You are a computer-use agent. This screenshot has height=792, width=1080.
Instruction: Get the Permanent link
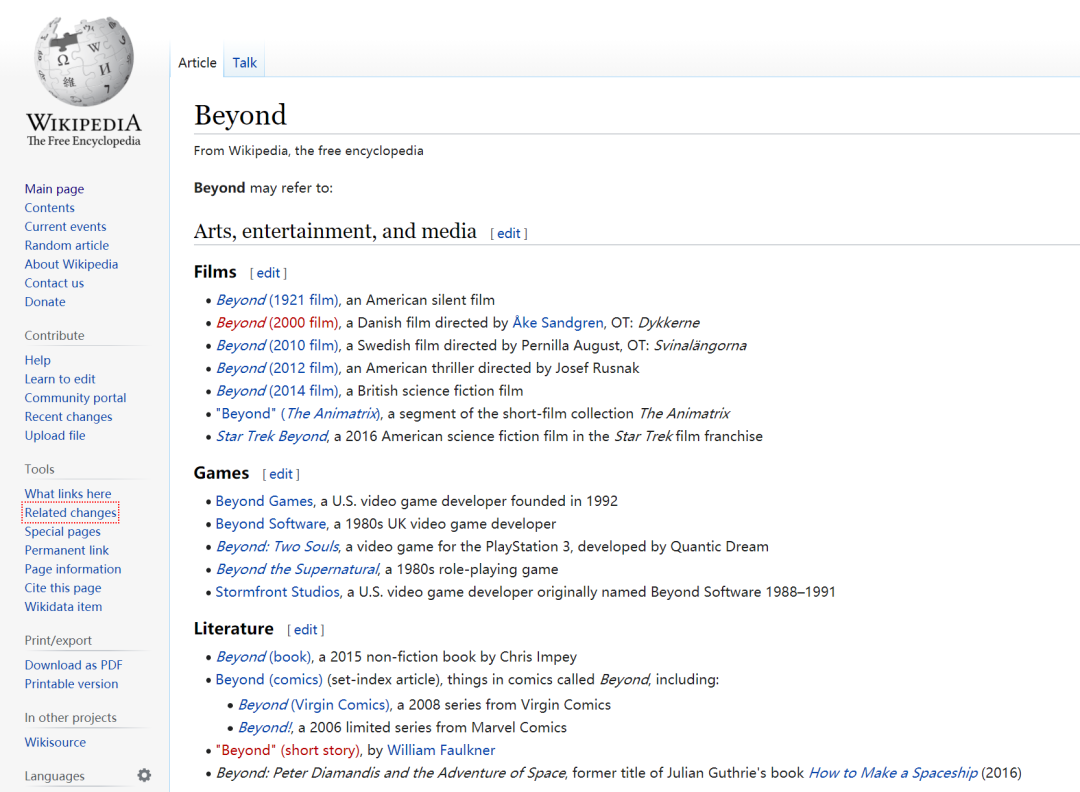point(67,550)
